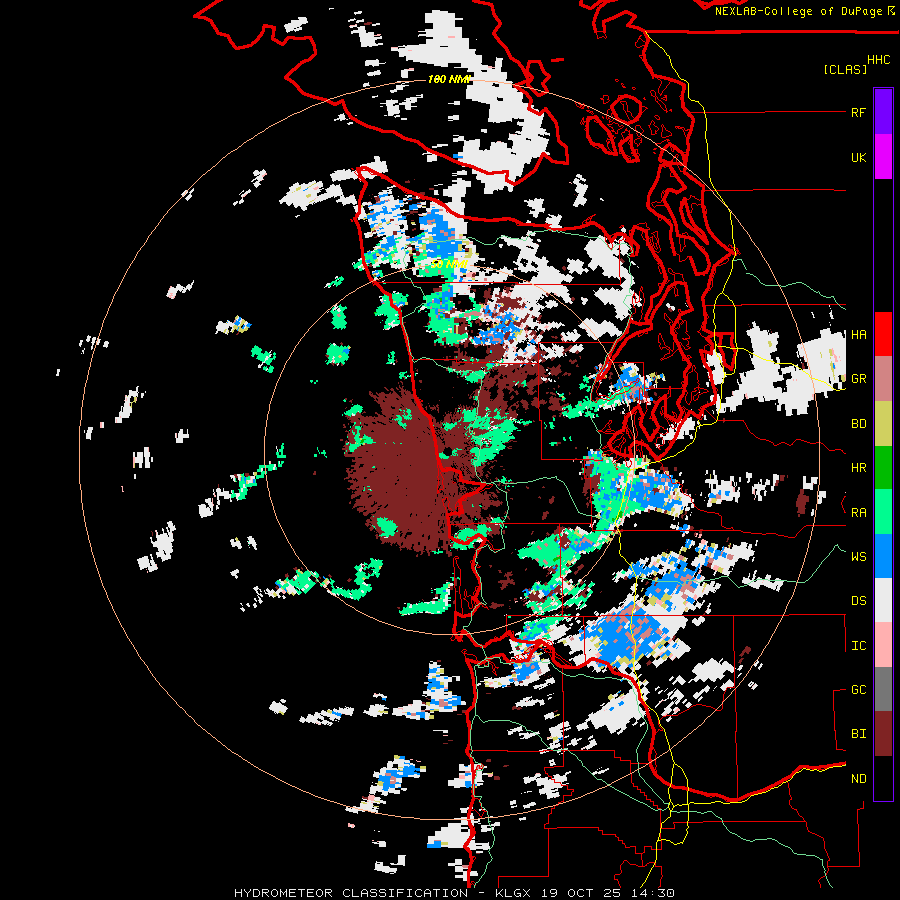Click the 50 NMI range ring label
The width and height of the screenshot is (900, 900).
pos(448,264)
